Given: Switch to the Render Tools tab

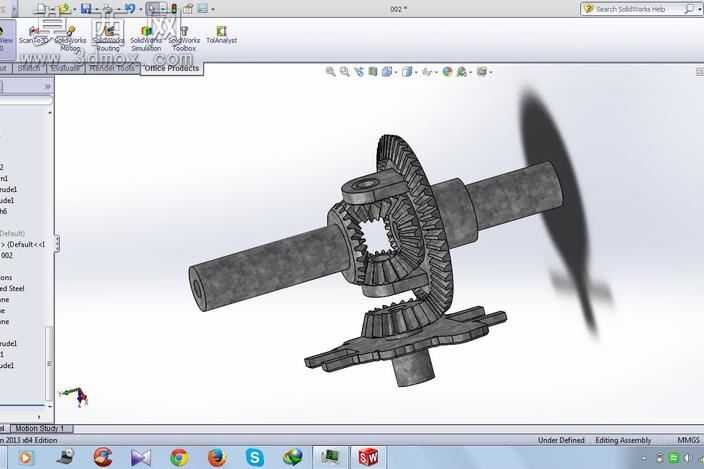Looking at the screenshot, I should 112,68.
